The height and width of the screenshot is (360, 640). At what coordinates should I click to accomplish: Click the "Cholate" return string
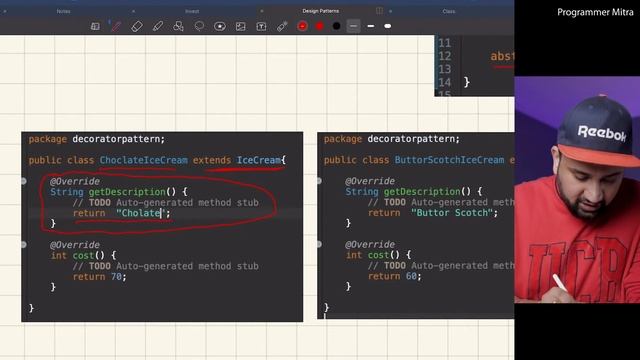[140, 213]
